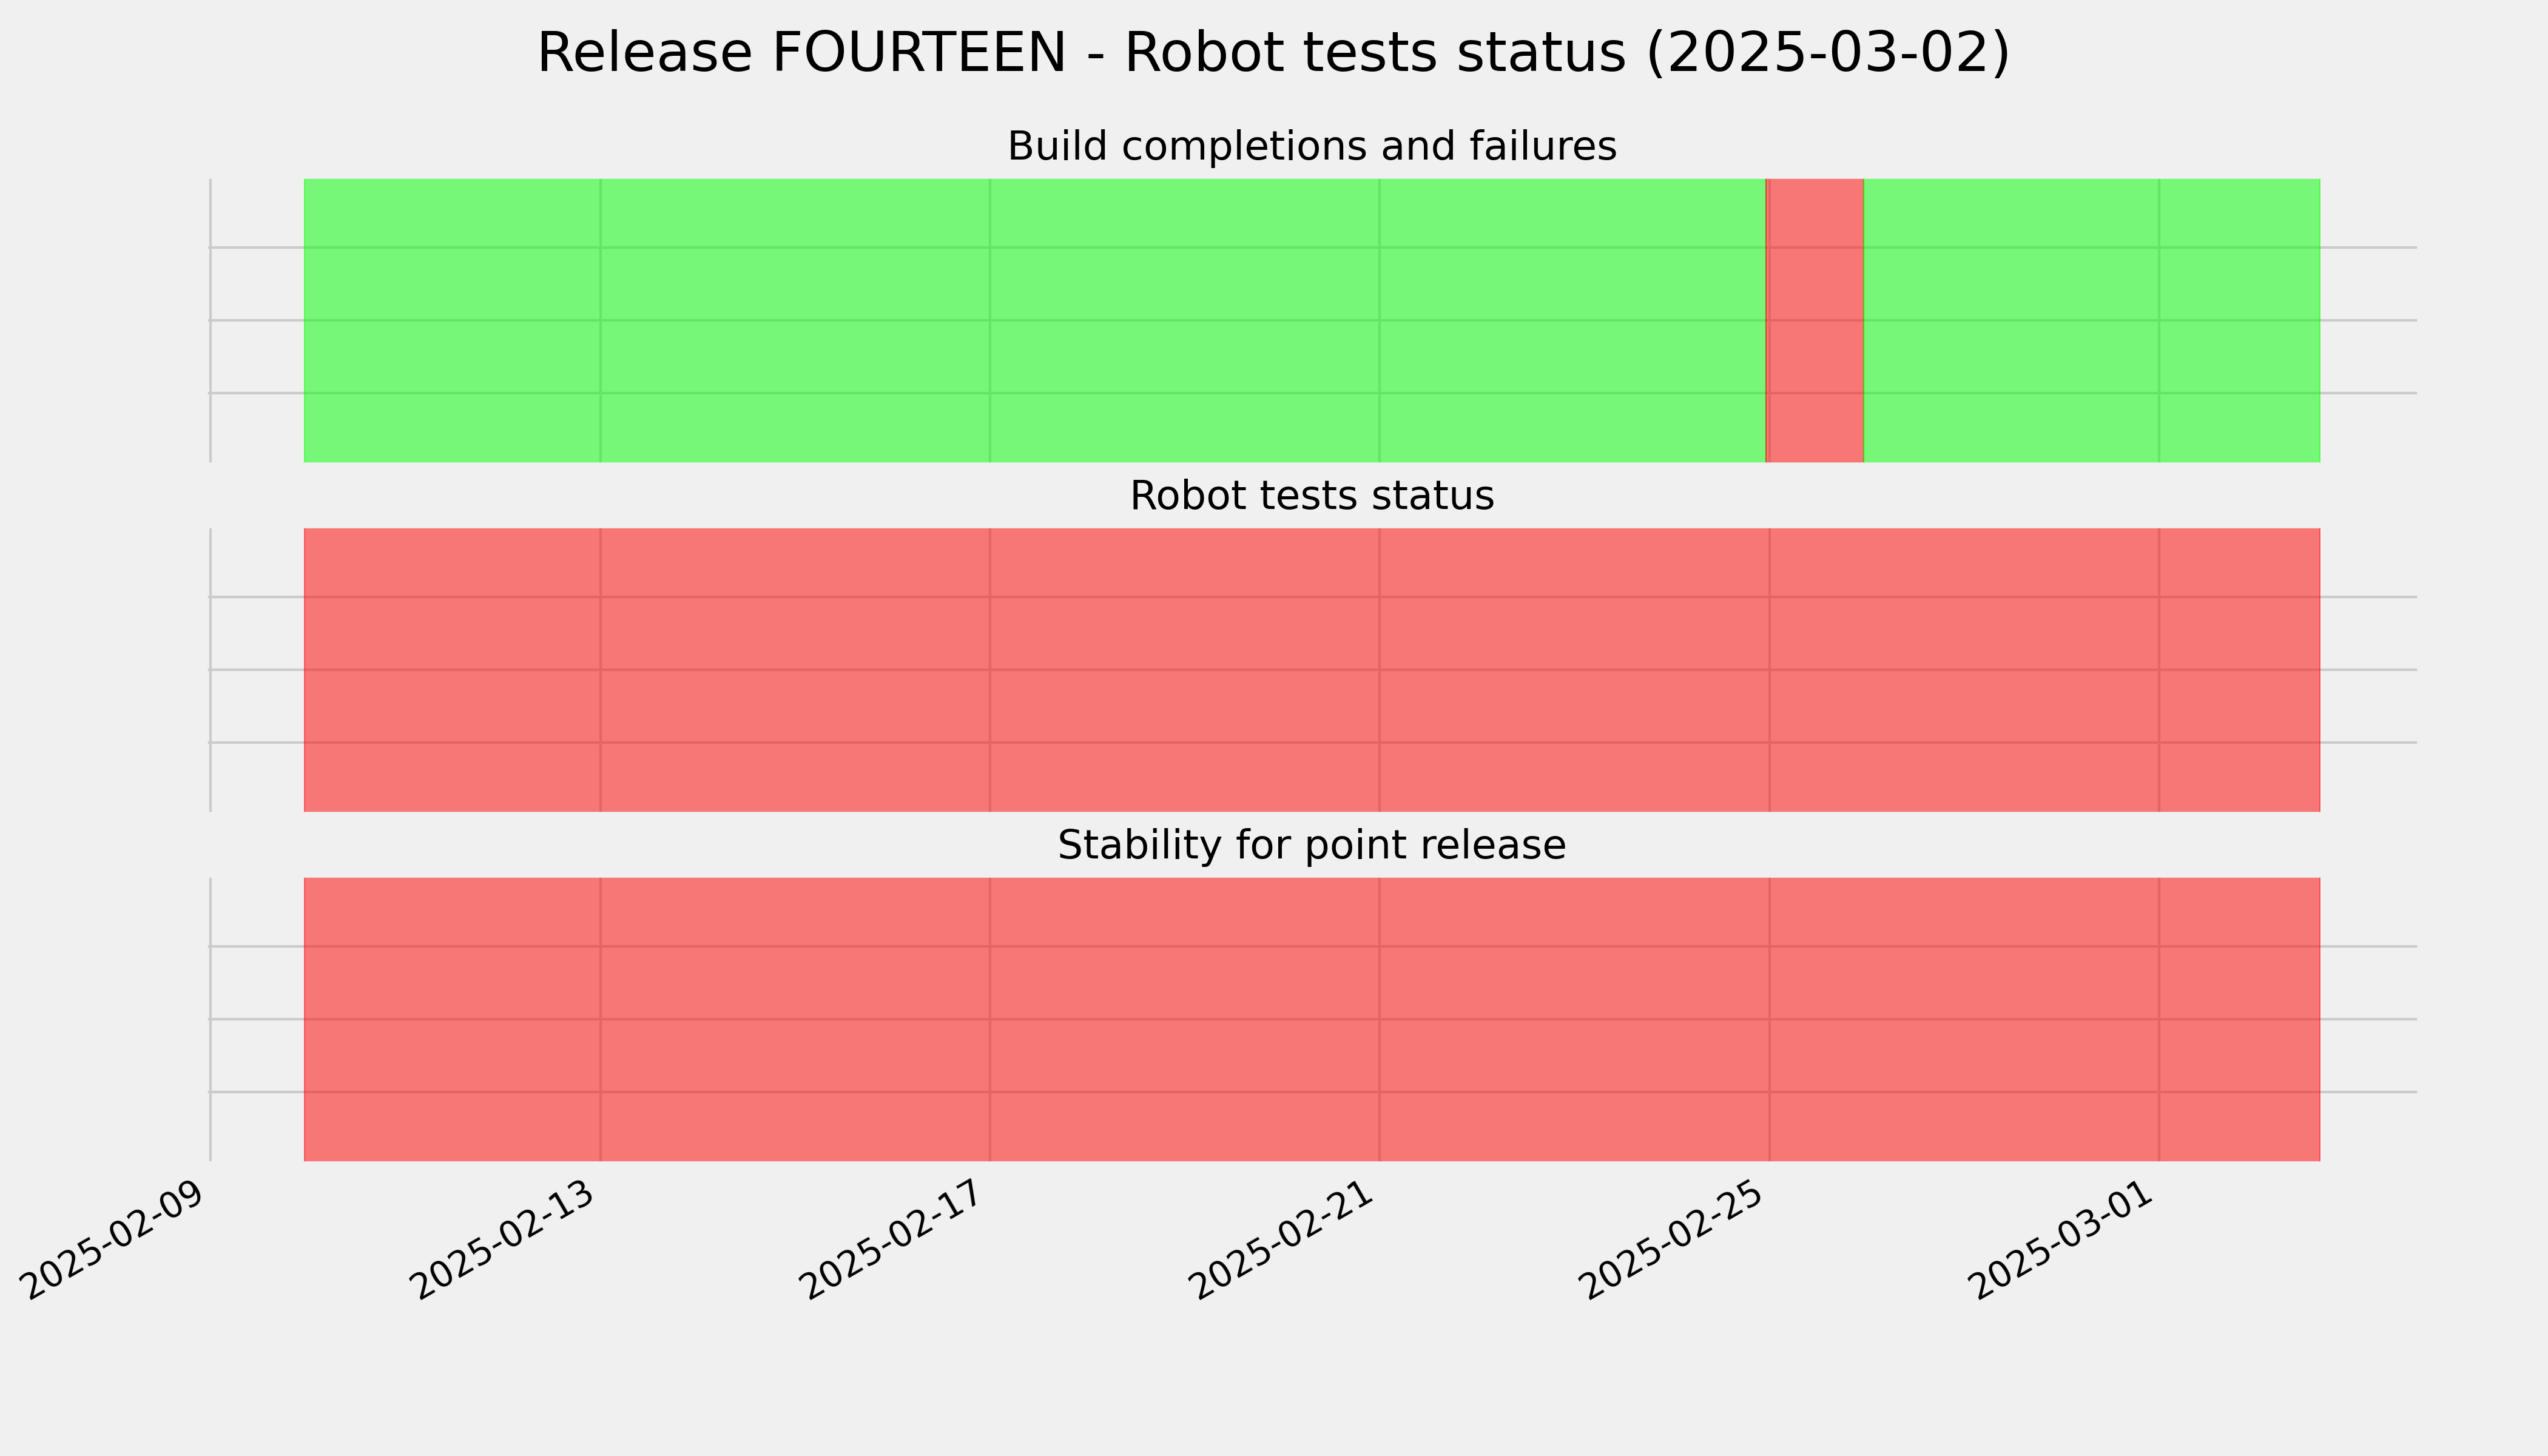Click the first green region in Build completions chart
This screenshot has height=1456, width=2548.
pos(1035,320)
